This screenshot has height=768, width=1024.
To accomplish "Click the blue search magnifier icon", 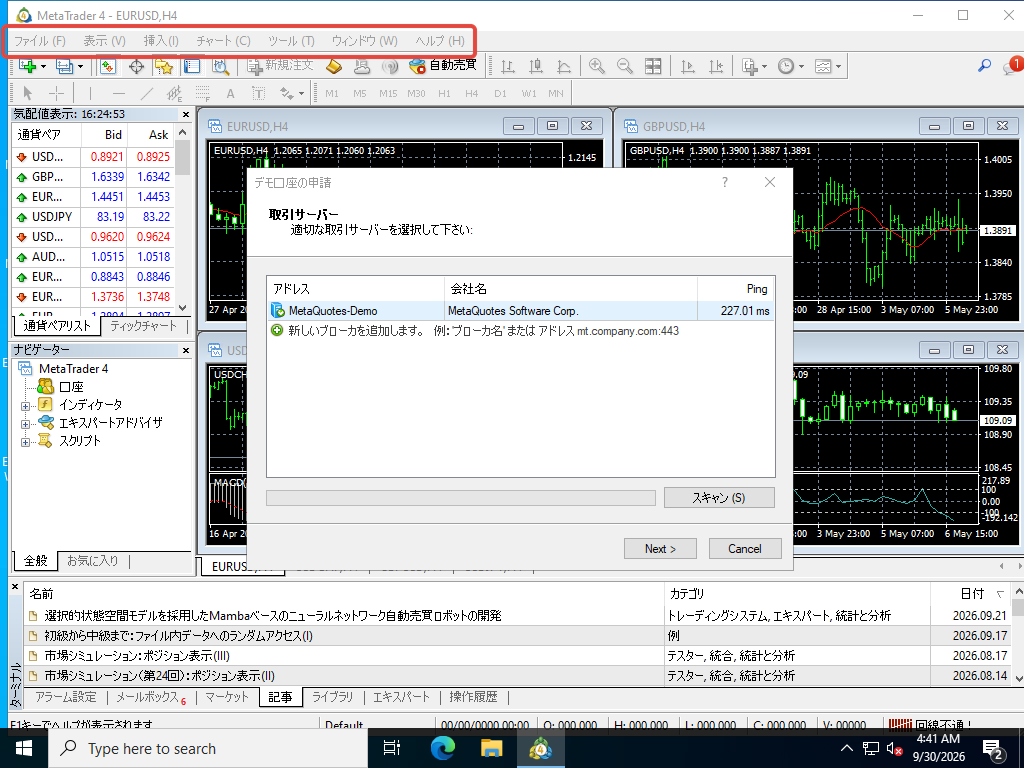I will point(984,65).
